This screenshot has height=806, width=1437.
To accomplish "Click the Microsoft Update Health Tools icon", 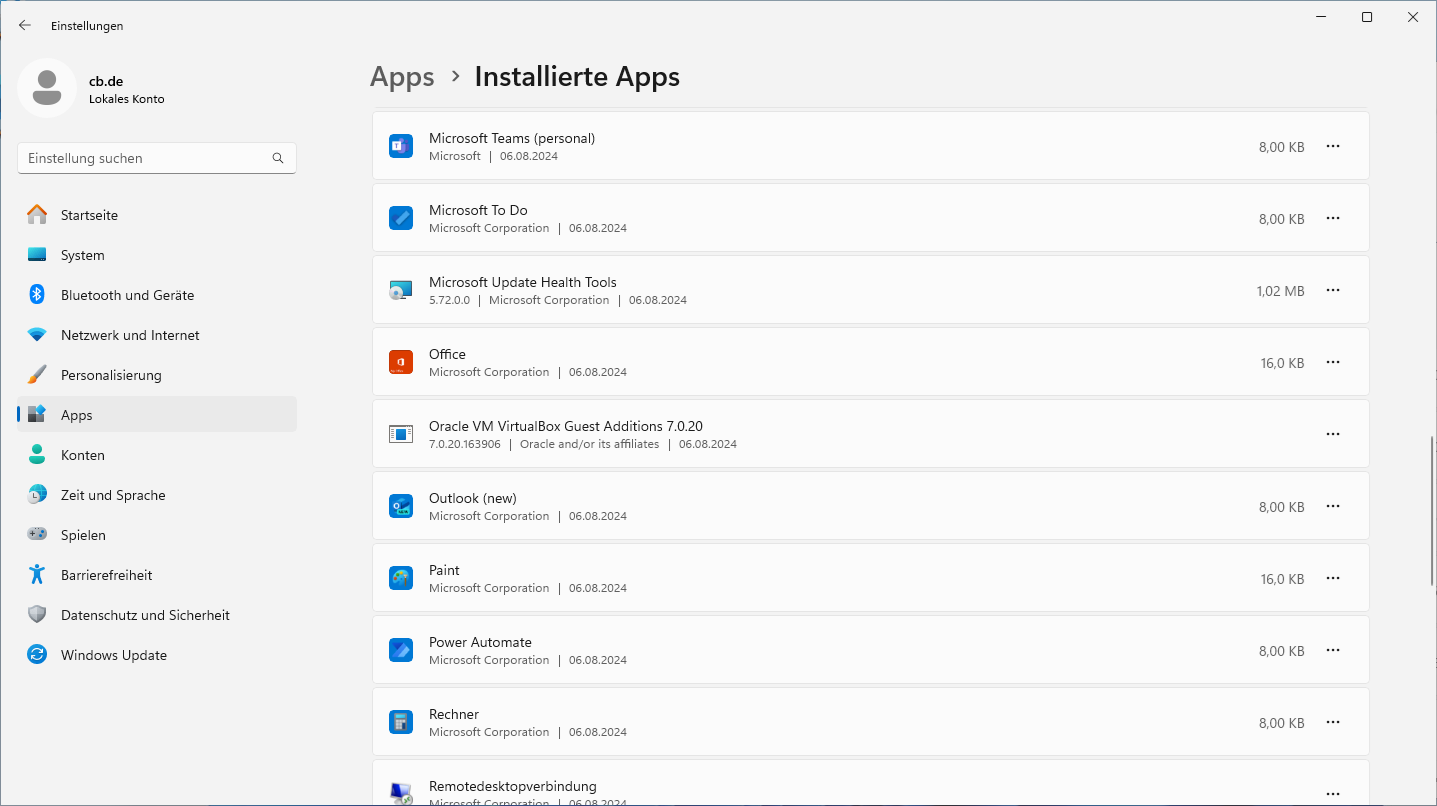I will (400, 290).
